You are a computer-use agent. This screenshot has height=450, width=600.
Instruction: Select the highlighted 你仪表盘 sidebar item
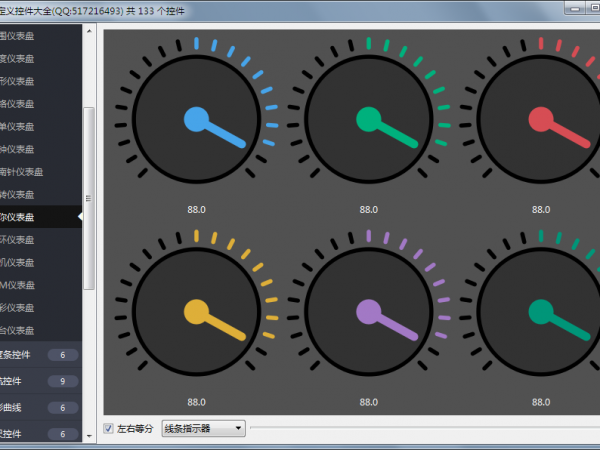point(40,217)
